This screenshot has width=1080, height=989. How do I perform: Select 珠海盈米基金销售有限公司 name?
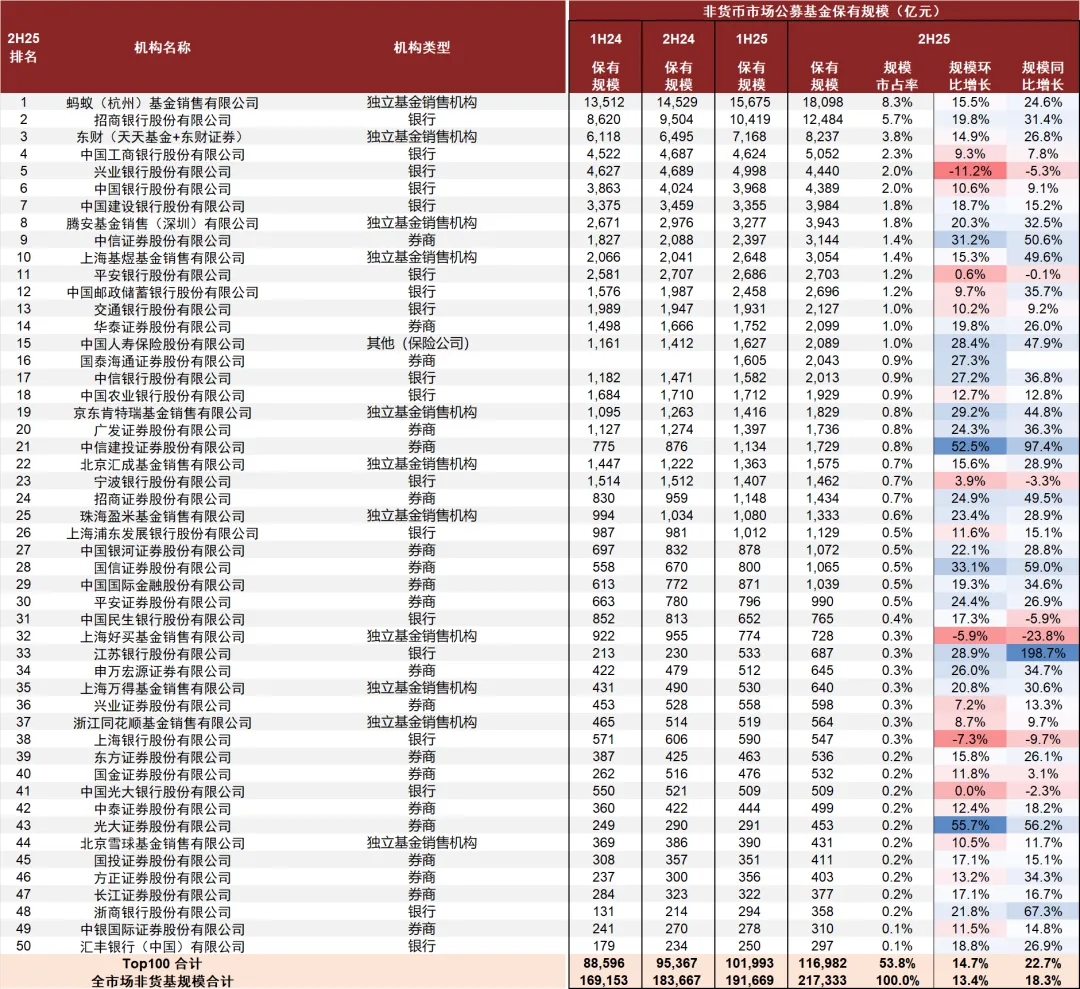point(163,516)
